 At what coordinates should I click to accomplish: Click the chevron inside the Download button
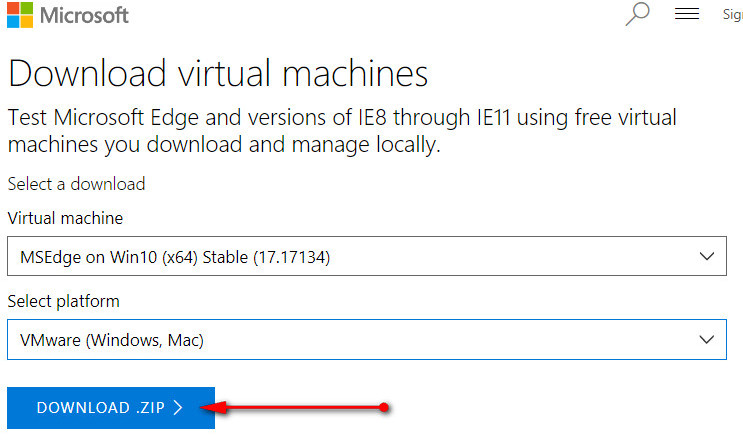[178, 407]
